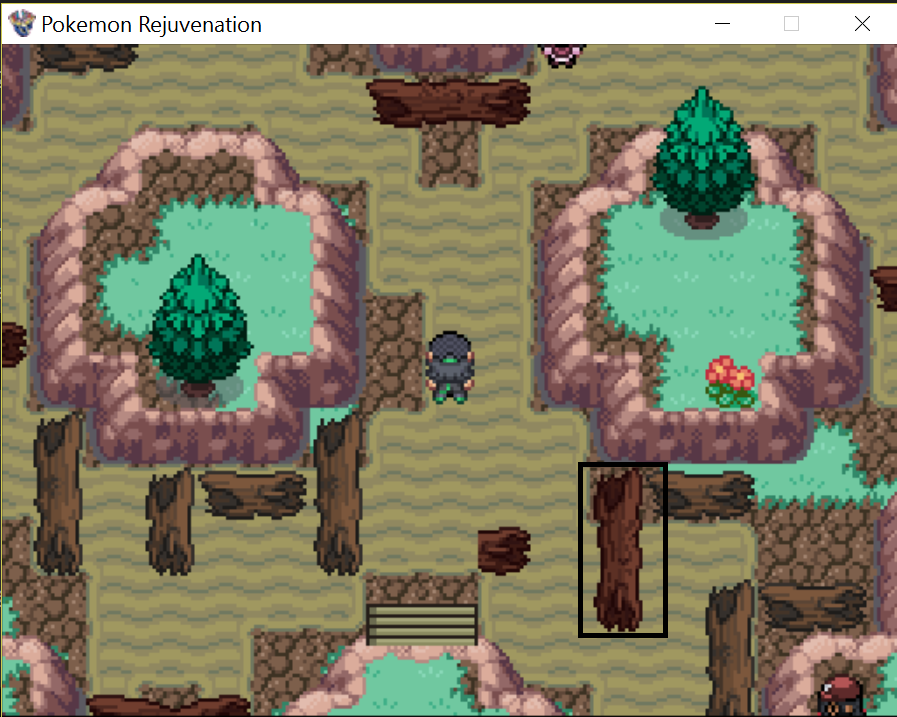This screenshot has height=717, width=897.
Task: Click the horizontal log above the top rock path
Action: pyautogui.click(x=448, y=103)
